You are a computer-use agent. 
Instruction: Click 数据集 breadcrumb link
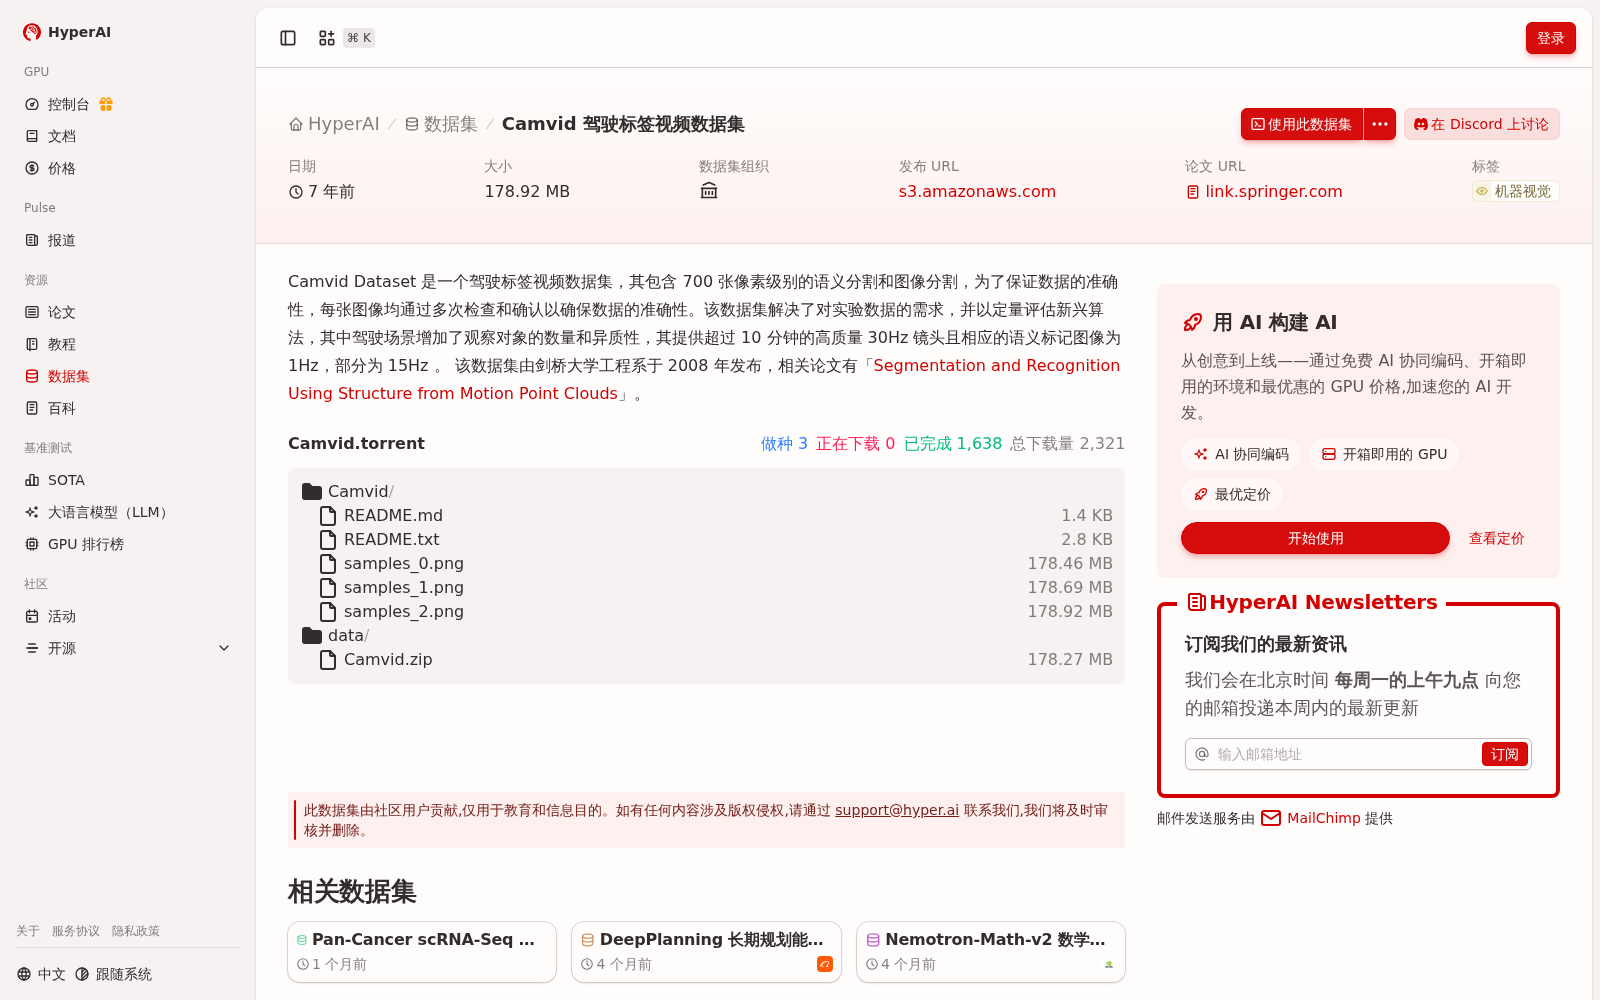[441, 124]
